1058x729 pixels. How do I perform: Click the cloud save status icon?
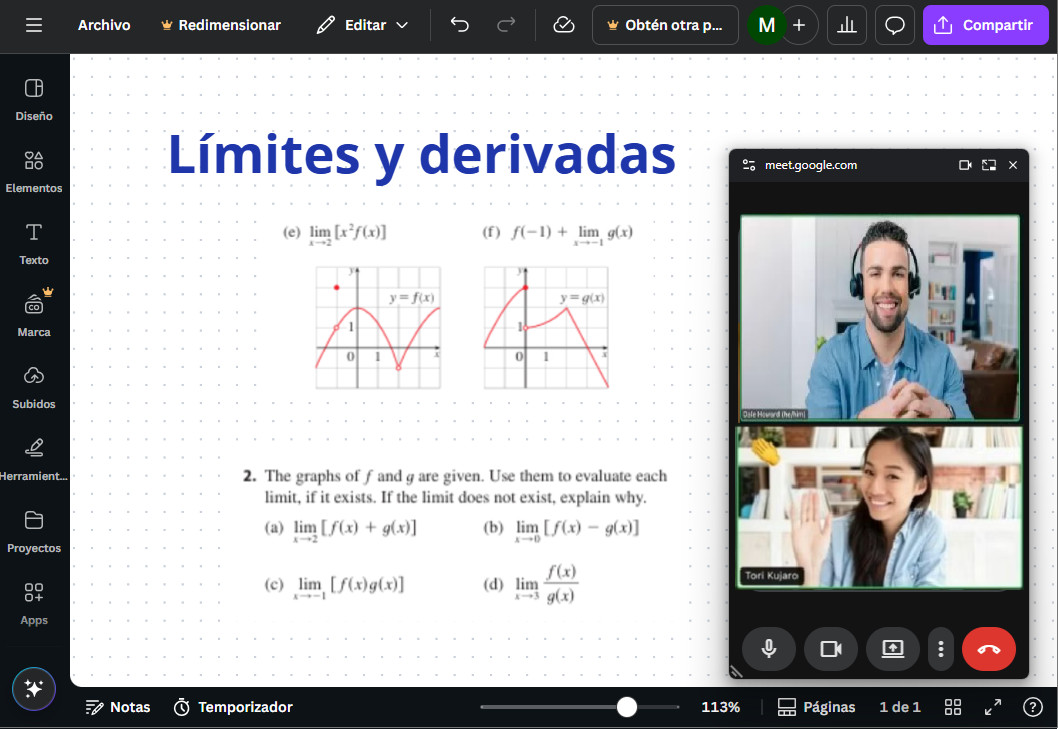(564, 25)
